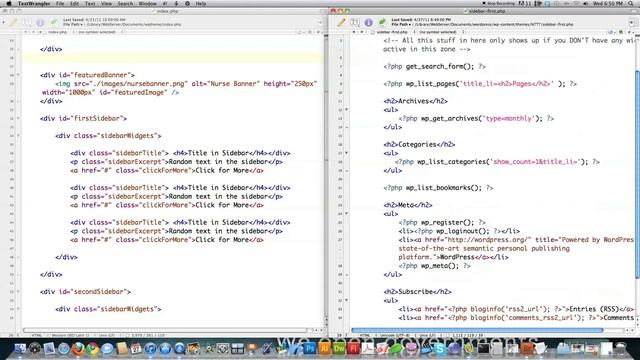Open Dashboard clock icon in the Dock
Image resolution: width=640 pixels, height=360 pixels.
point(34,349)
